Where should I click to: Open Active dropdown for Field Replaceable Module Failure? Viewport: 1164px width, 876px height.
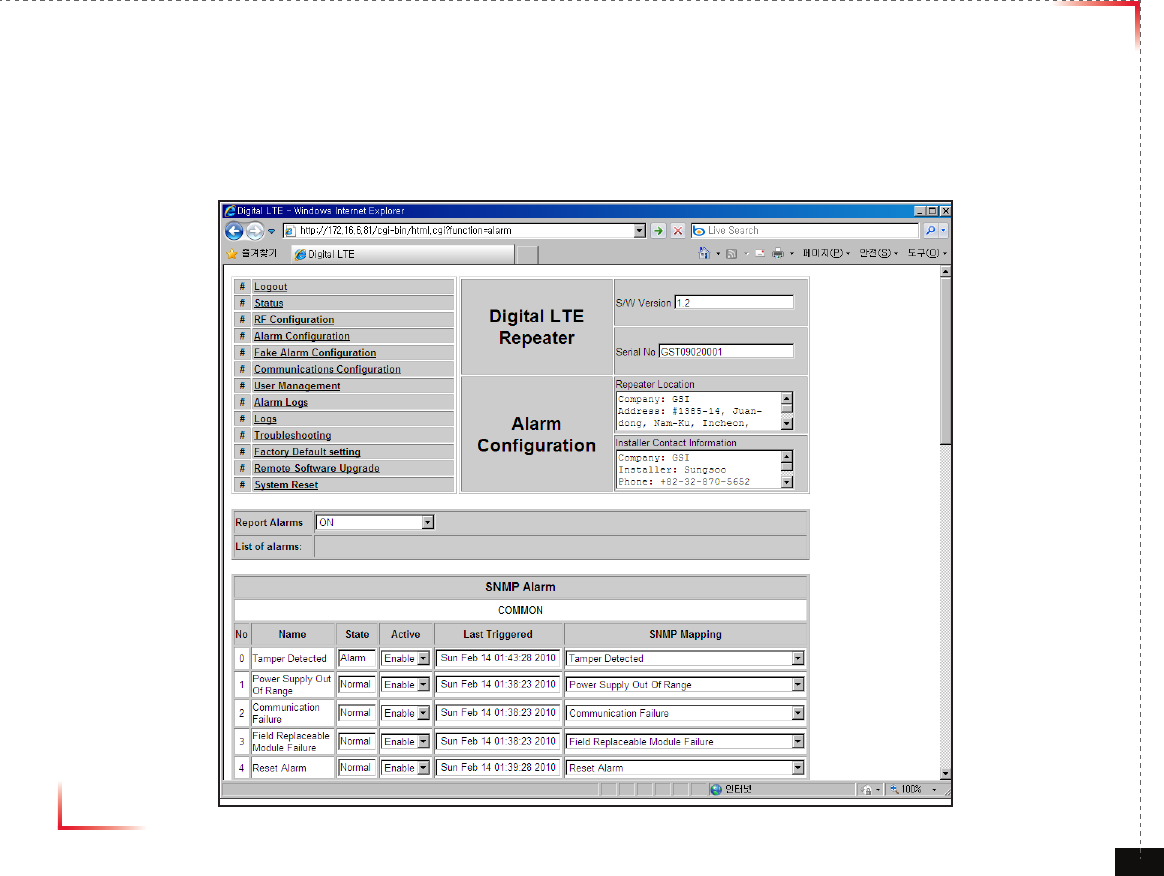[423, 742]
